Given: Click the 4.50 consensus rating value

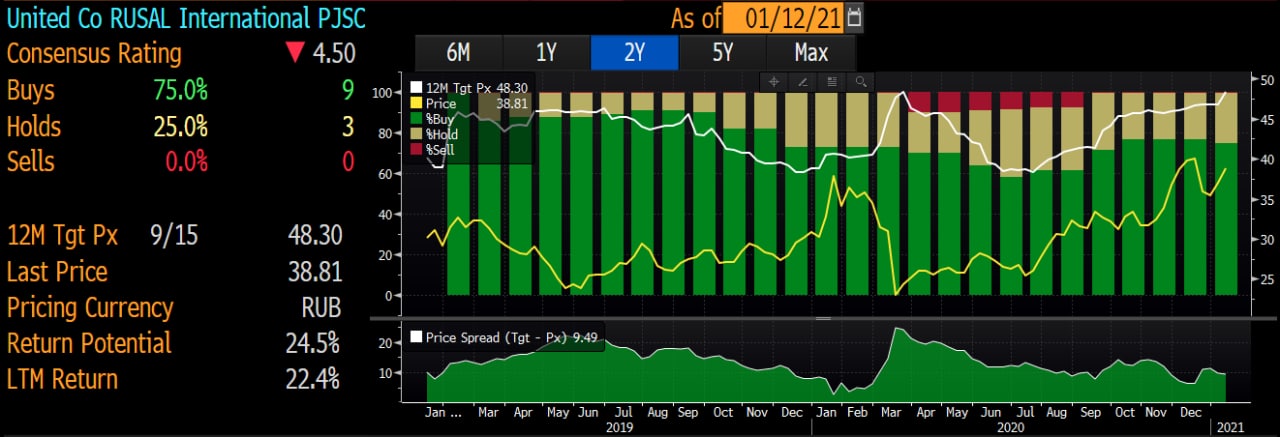Looking at the screenshot, I should tap(334, 54).
